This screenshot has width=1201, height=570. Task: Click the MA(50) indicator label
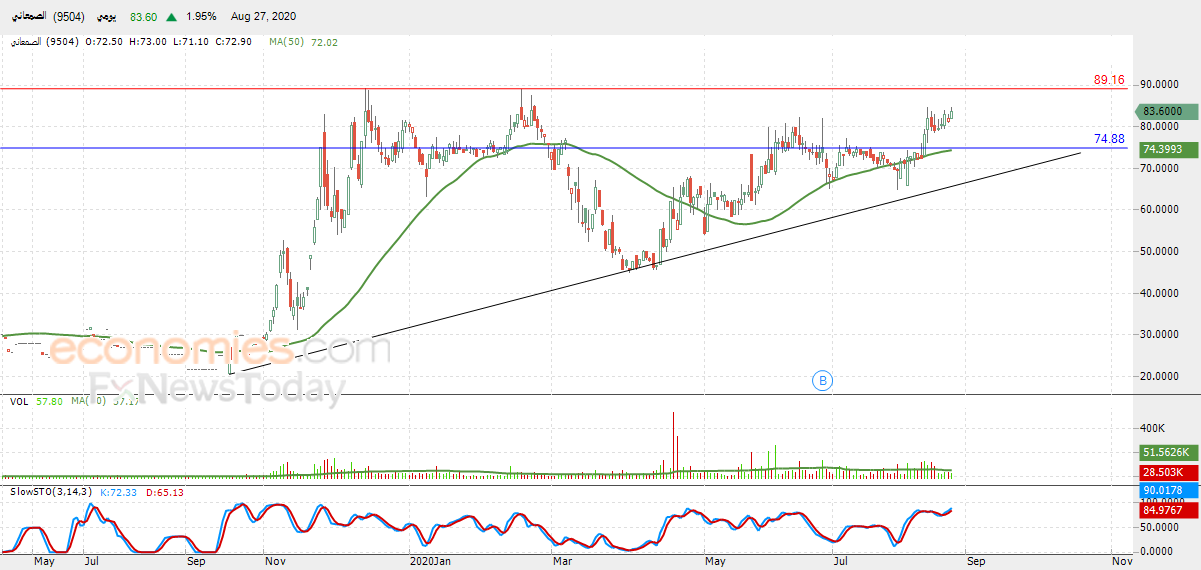point(288,42)
